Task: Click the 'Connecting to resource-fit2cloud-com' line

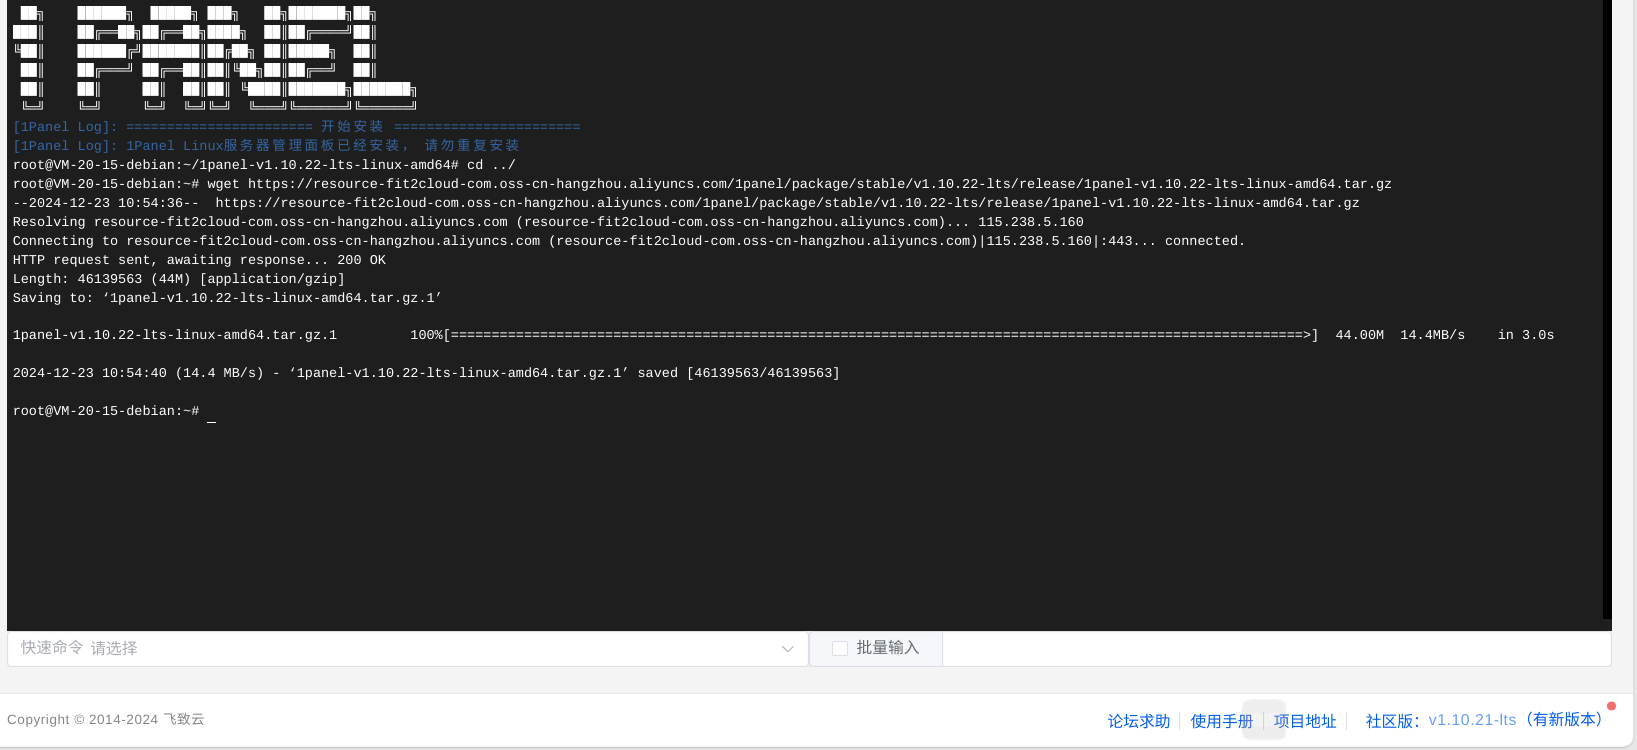Action: (629, 241)
